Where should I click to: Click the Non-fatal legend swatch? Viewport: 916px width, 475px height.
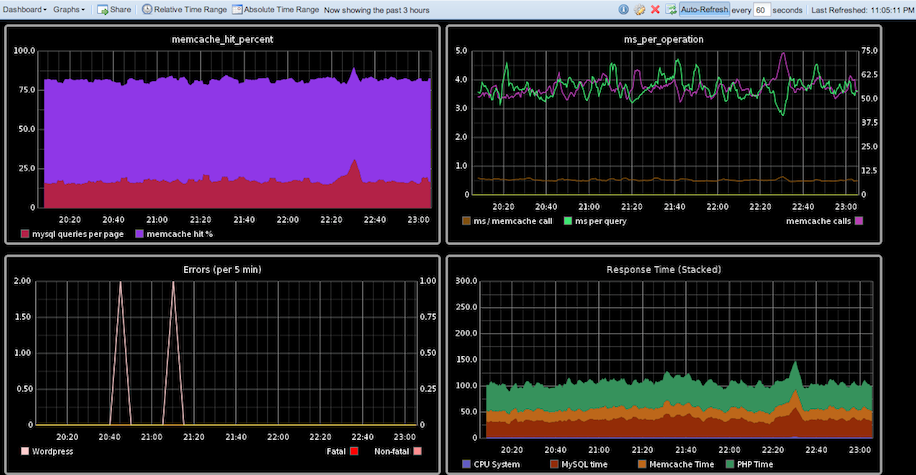[417, 451]
